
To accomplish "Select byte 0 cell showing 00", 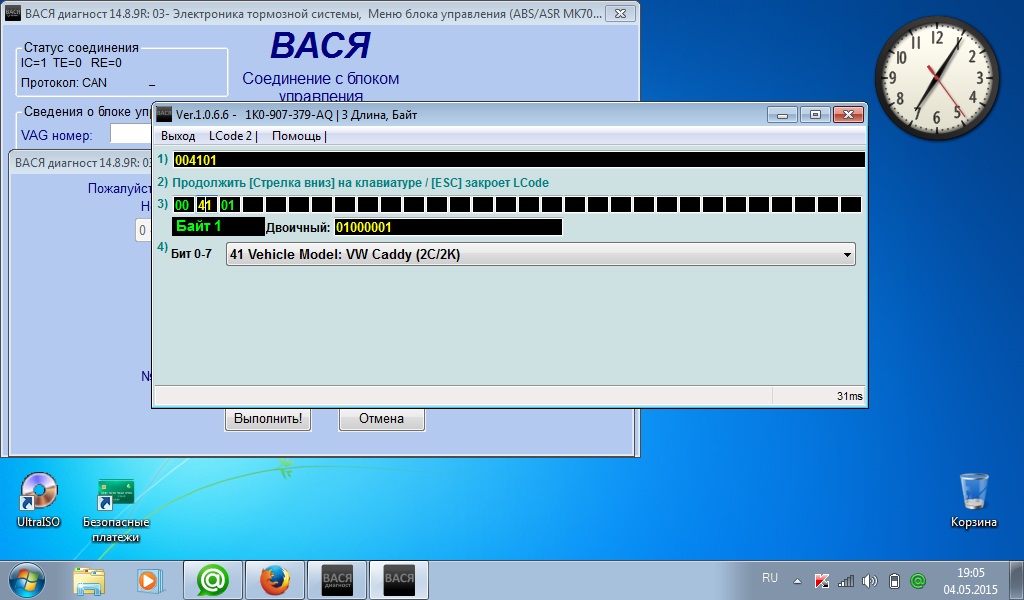I will [x=182, y=205].
